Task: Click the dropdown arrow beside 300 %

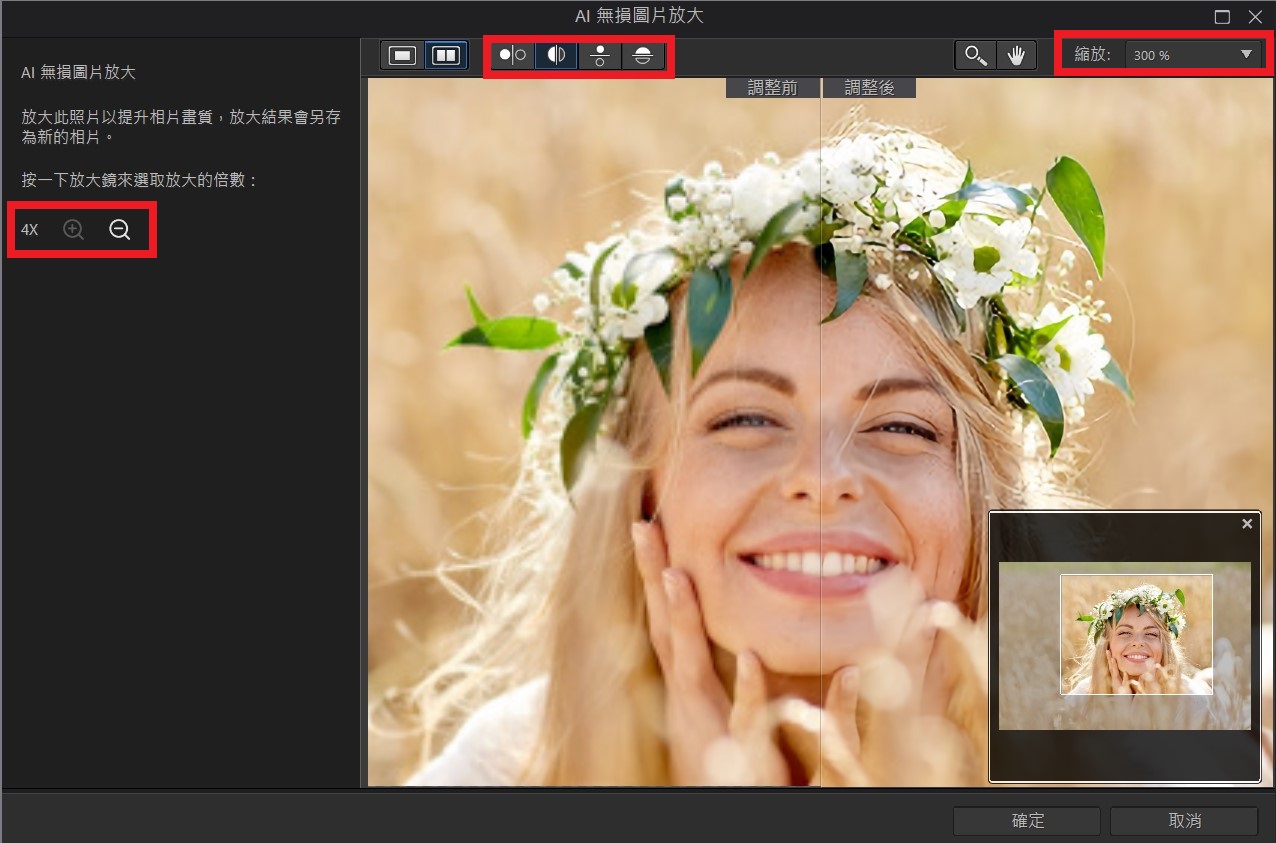Action: tap(1246, 55)
